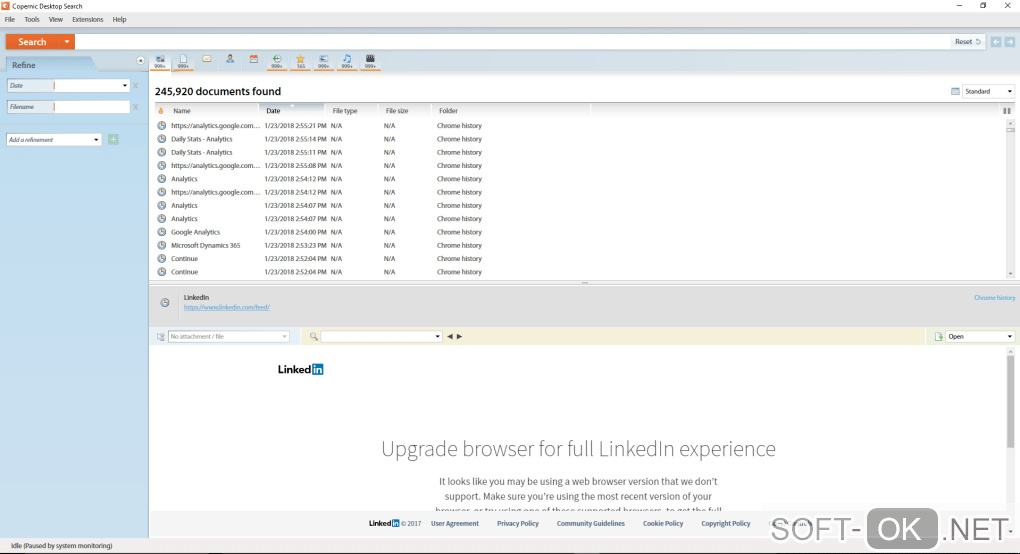
Task: Click the Reset button
Action: coord(968,42)
